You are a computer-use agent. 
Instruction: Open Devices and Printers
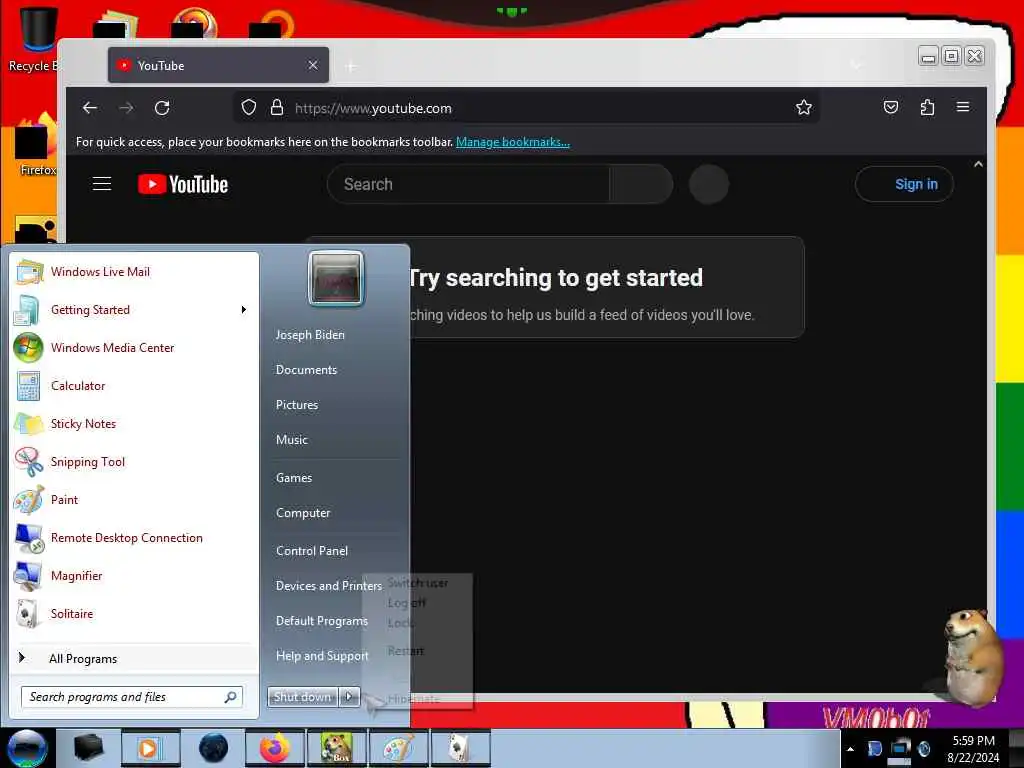coord(328,586)
